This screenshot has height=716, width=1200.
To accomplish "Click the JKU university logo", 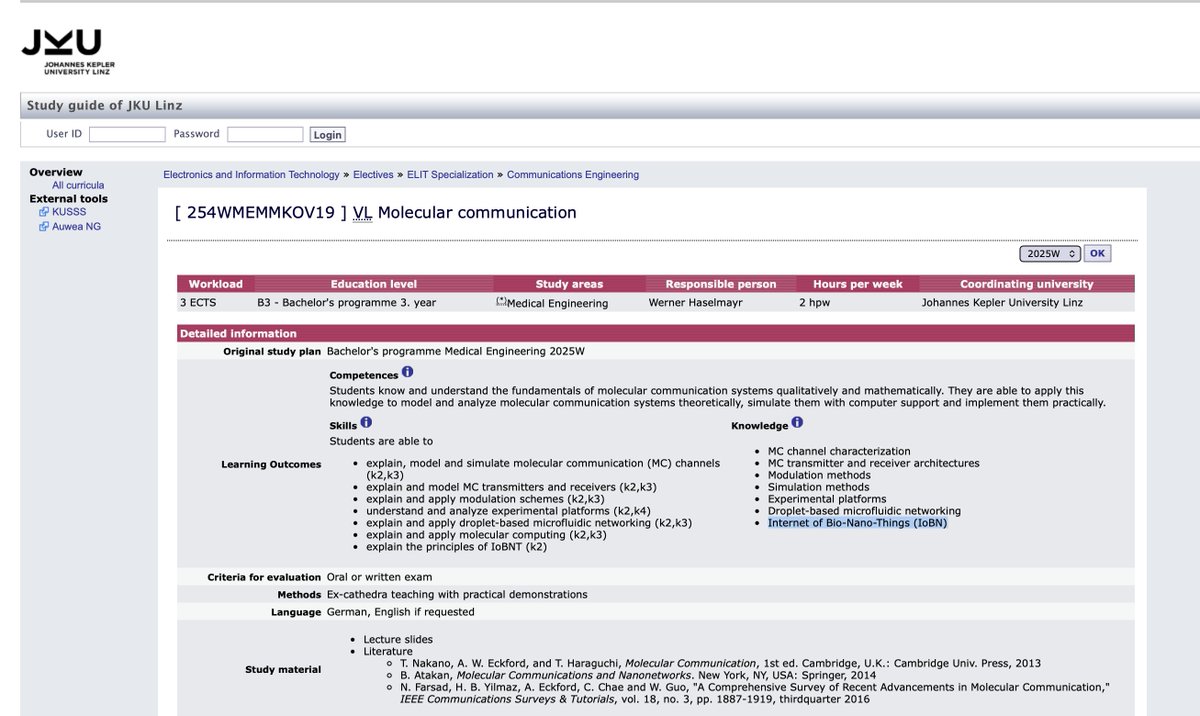I will coord(68,52).
